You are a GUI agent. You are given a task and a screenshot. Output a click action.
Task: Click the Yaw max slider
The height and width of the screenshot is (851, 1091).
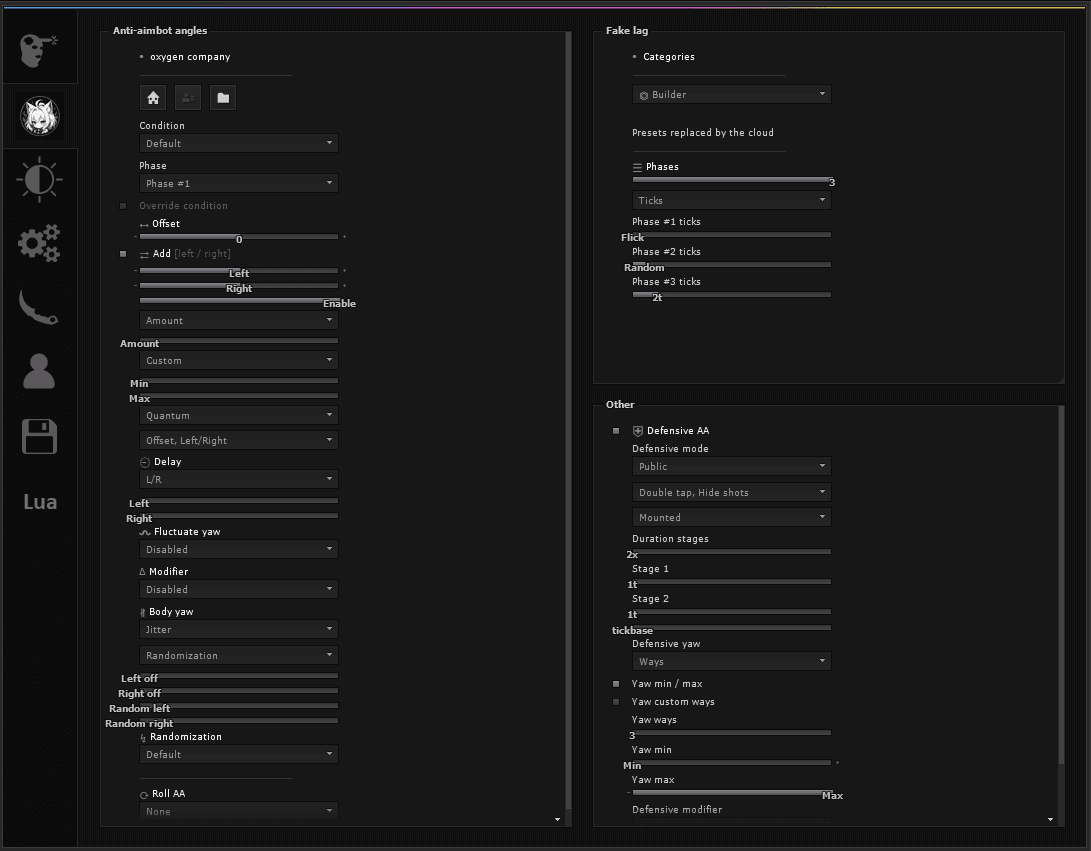[x=731, y=793]
